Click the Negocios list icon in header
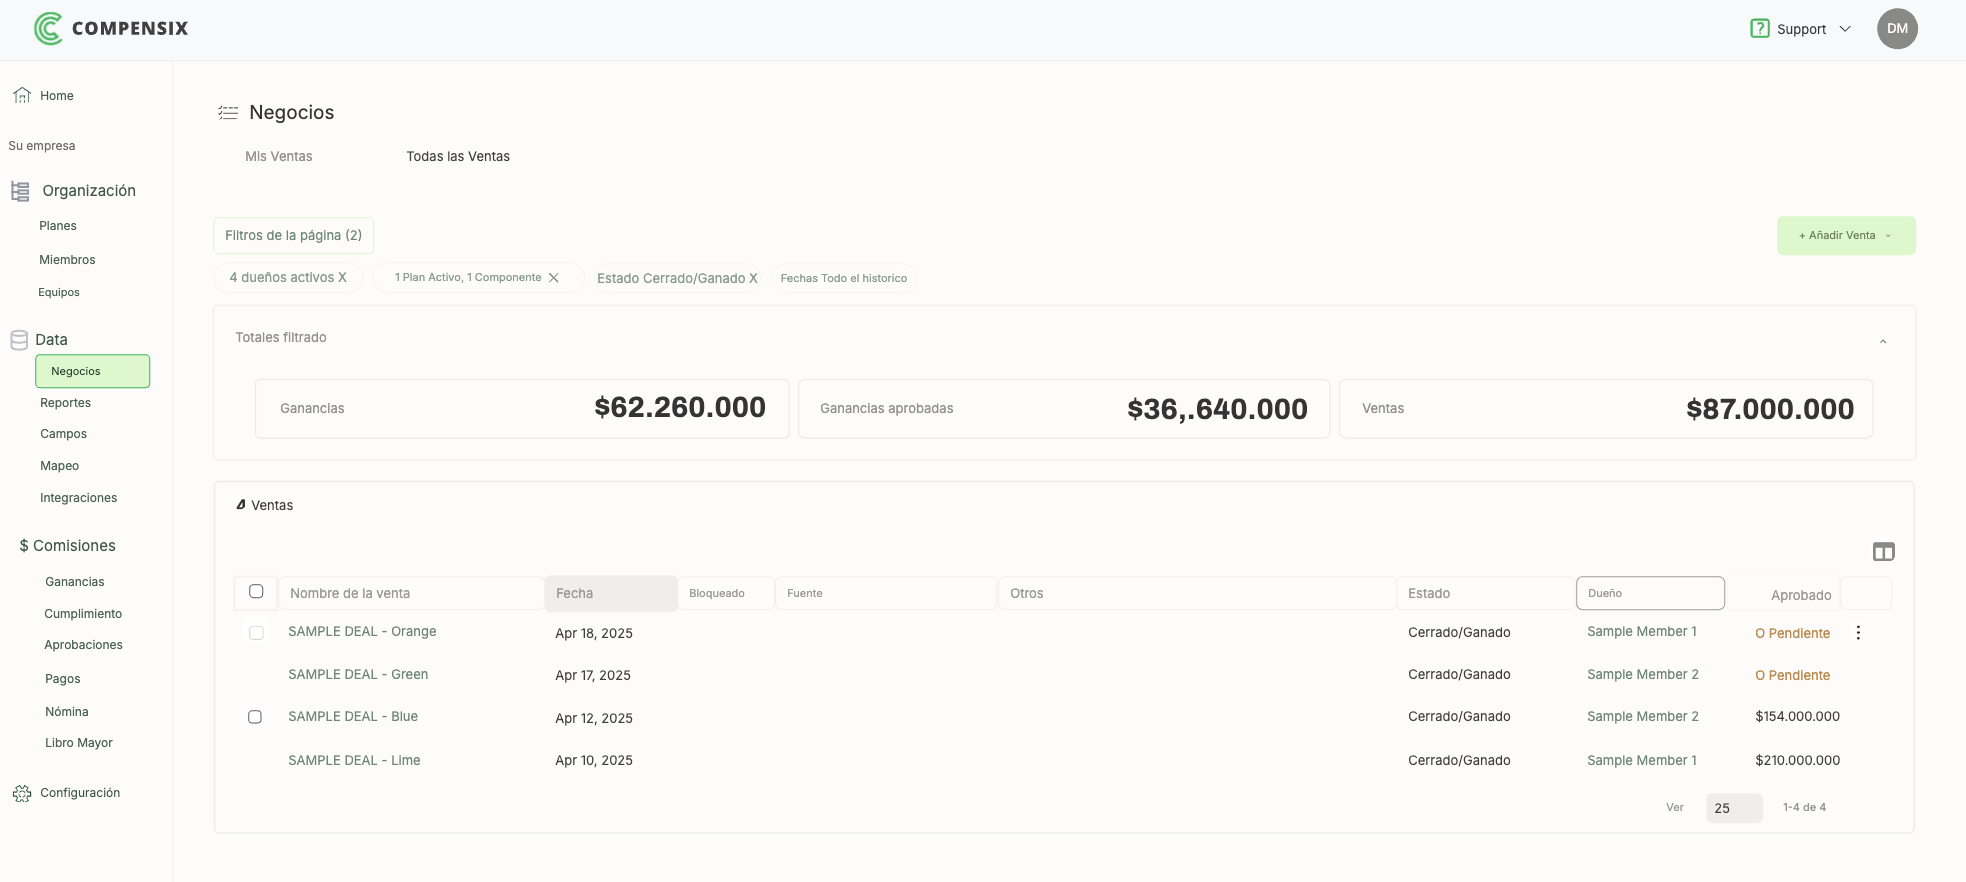Viewport: 1966px width, 882px height. tap(228, 113)
